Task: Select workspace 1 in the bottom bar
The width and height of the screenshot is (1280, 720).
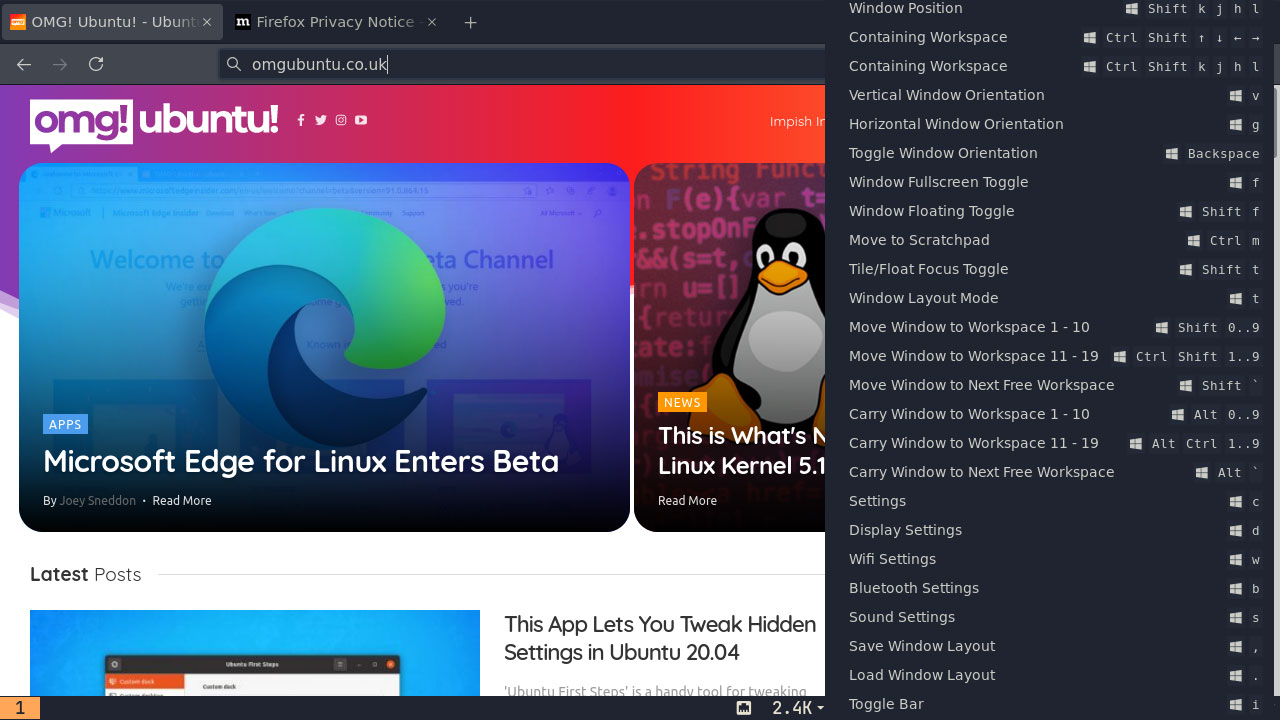Action: 20,708
